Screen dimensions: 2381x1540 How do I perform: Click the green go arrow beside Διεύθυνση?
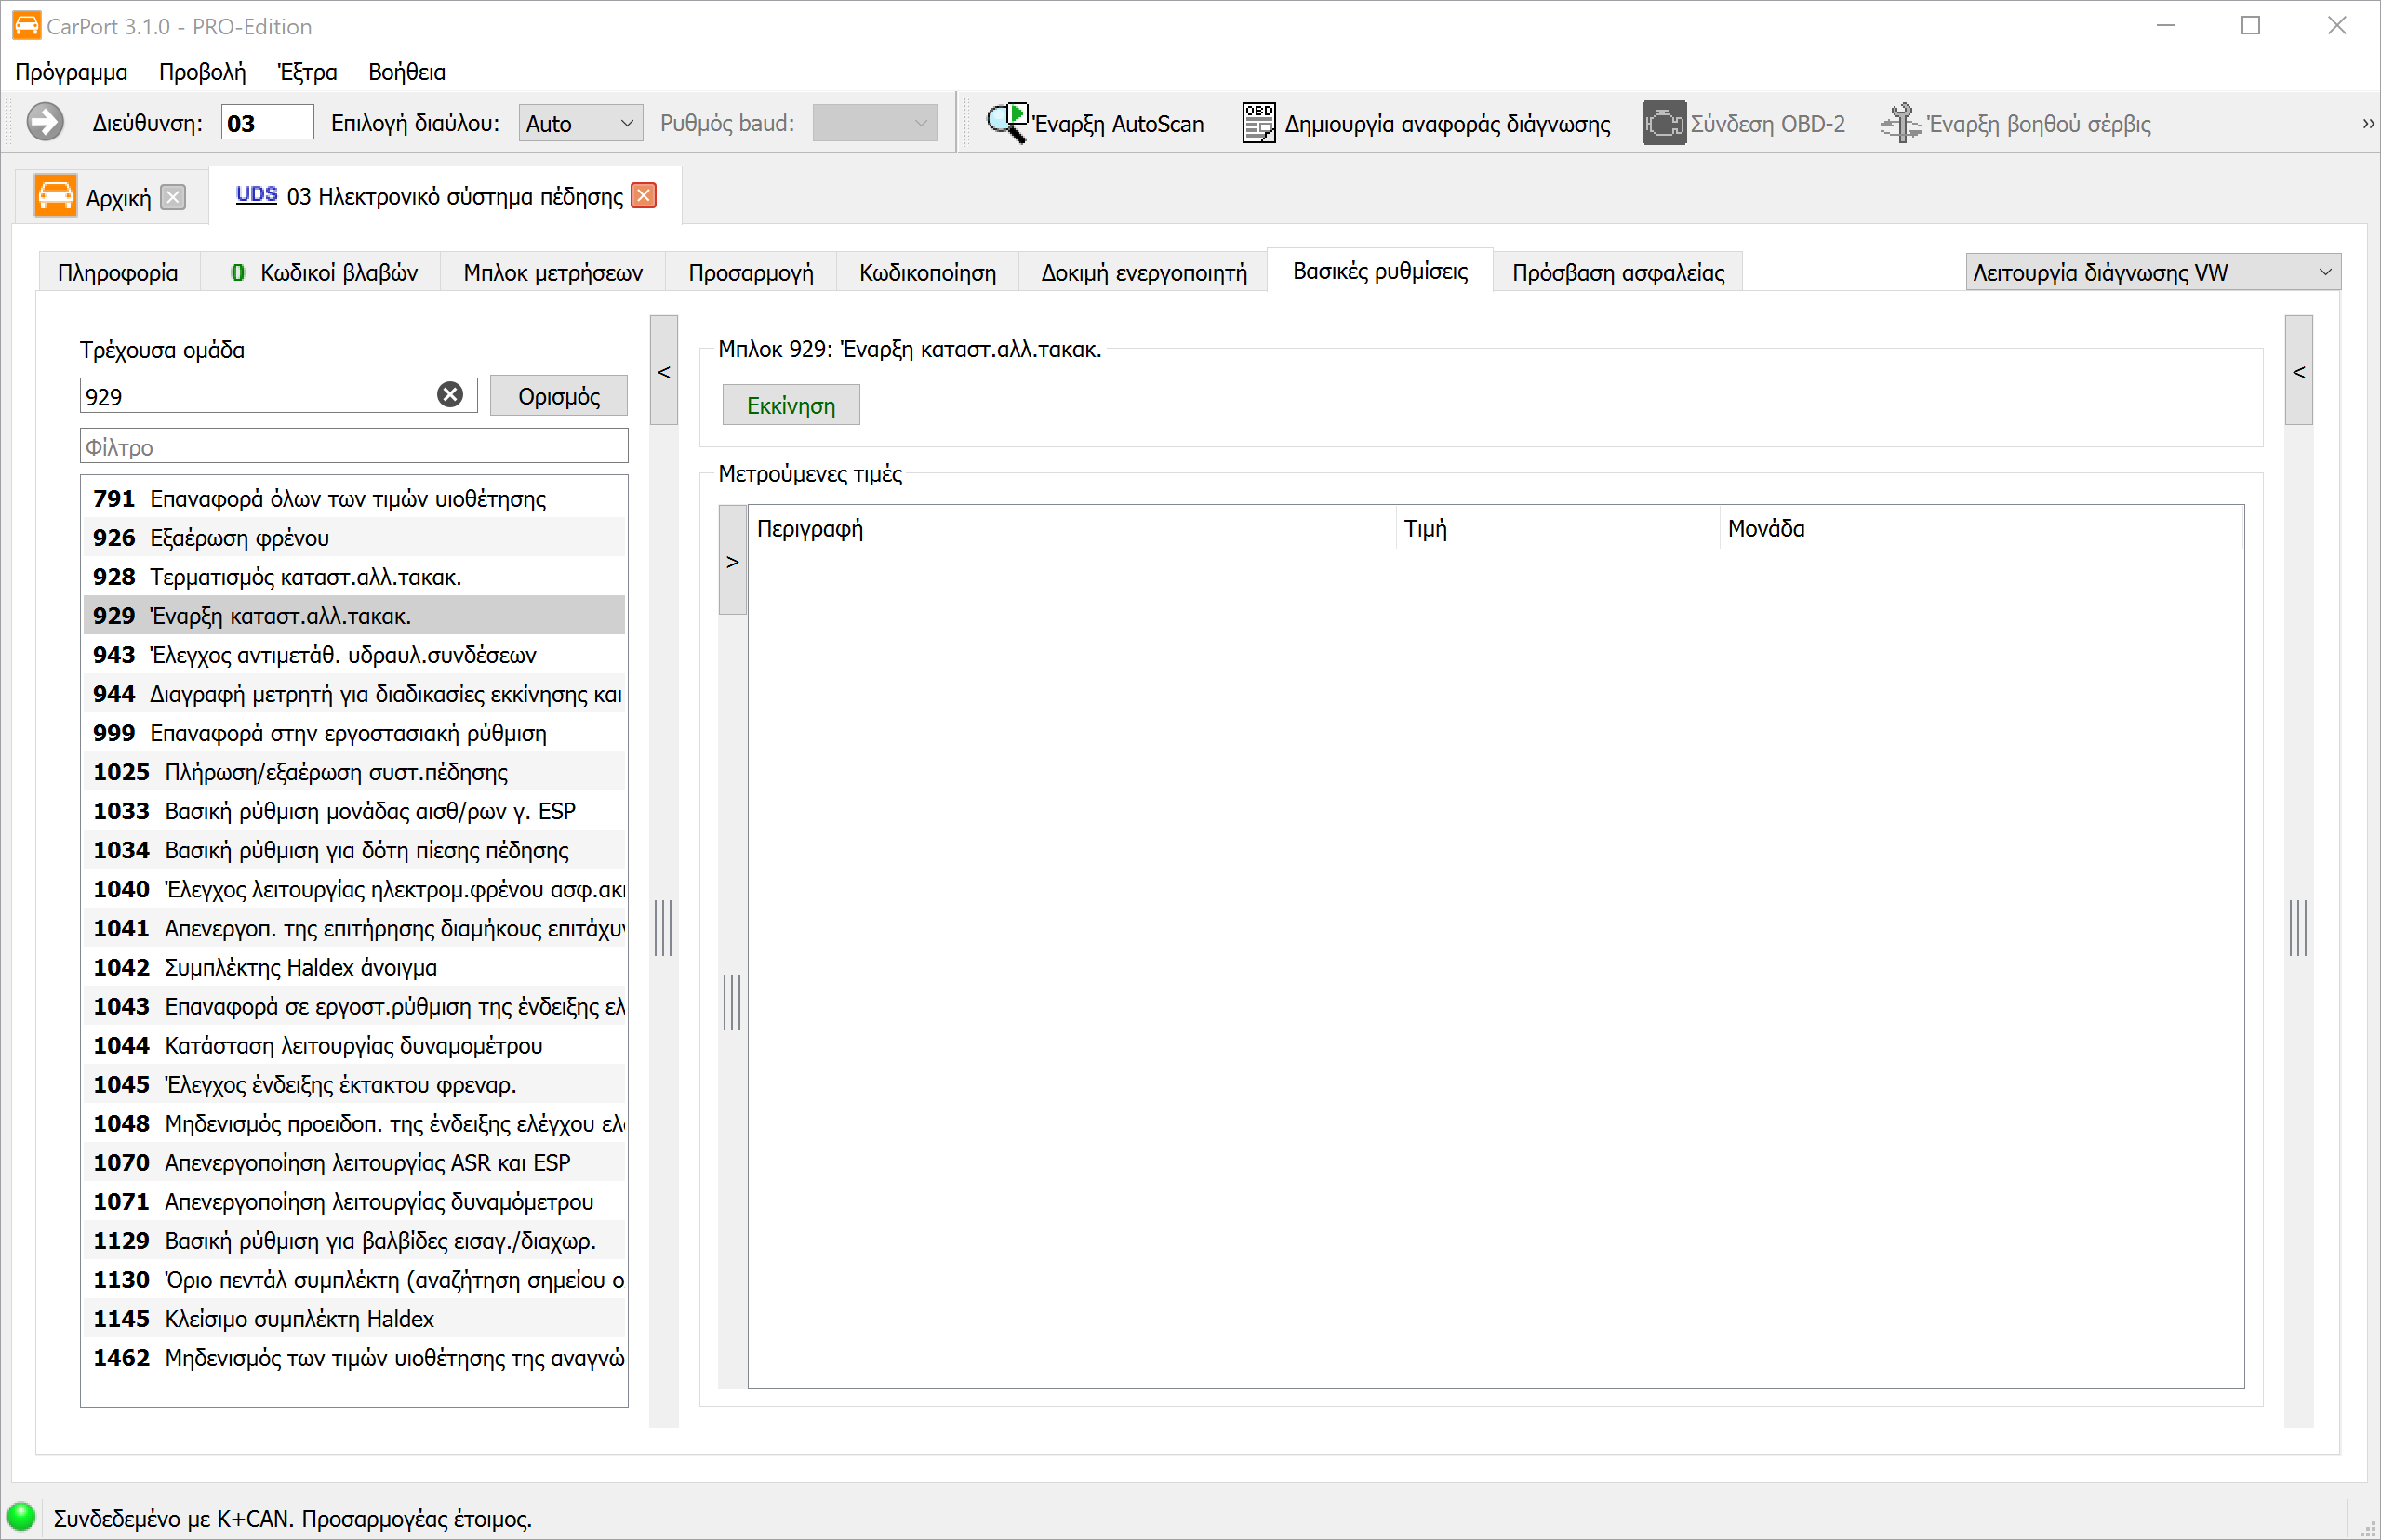(45, 123)
